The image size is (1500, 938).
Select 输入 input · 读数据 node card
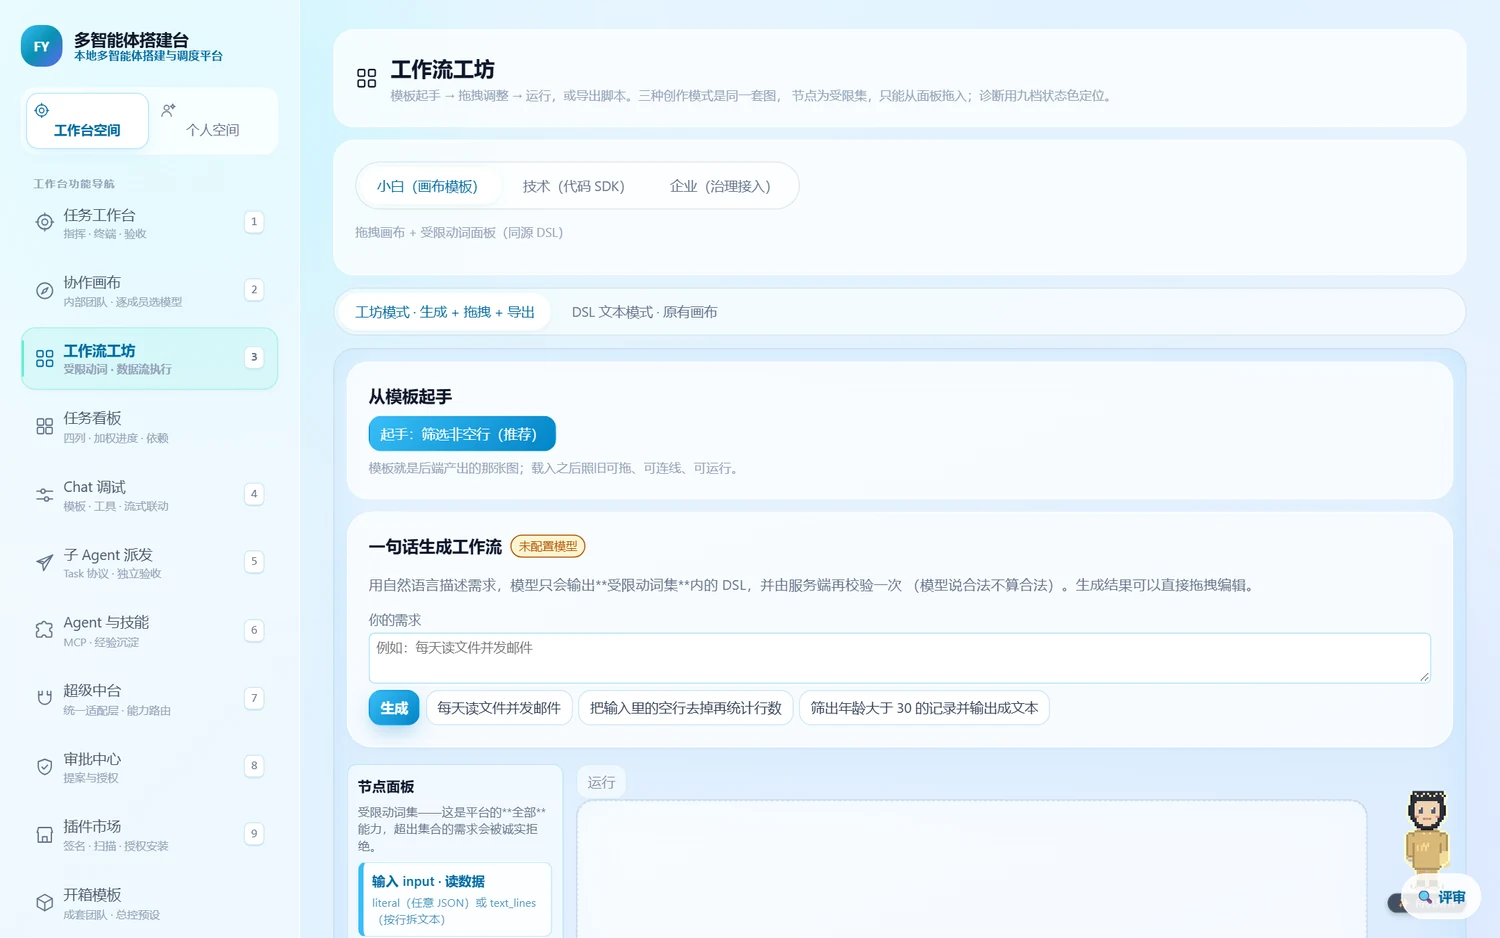pyautogui.click(x=455, y=900)
